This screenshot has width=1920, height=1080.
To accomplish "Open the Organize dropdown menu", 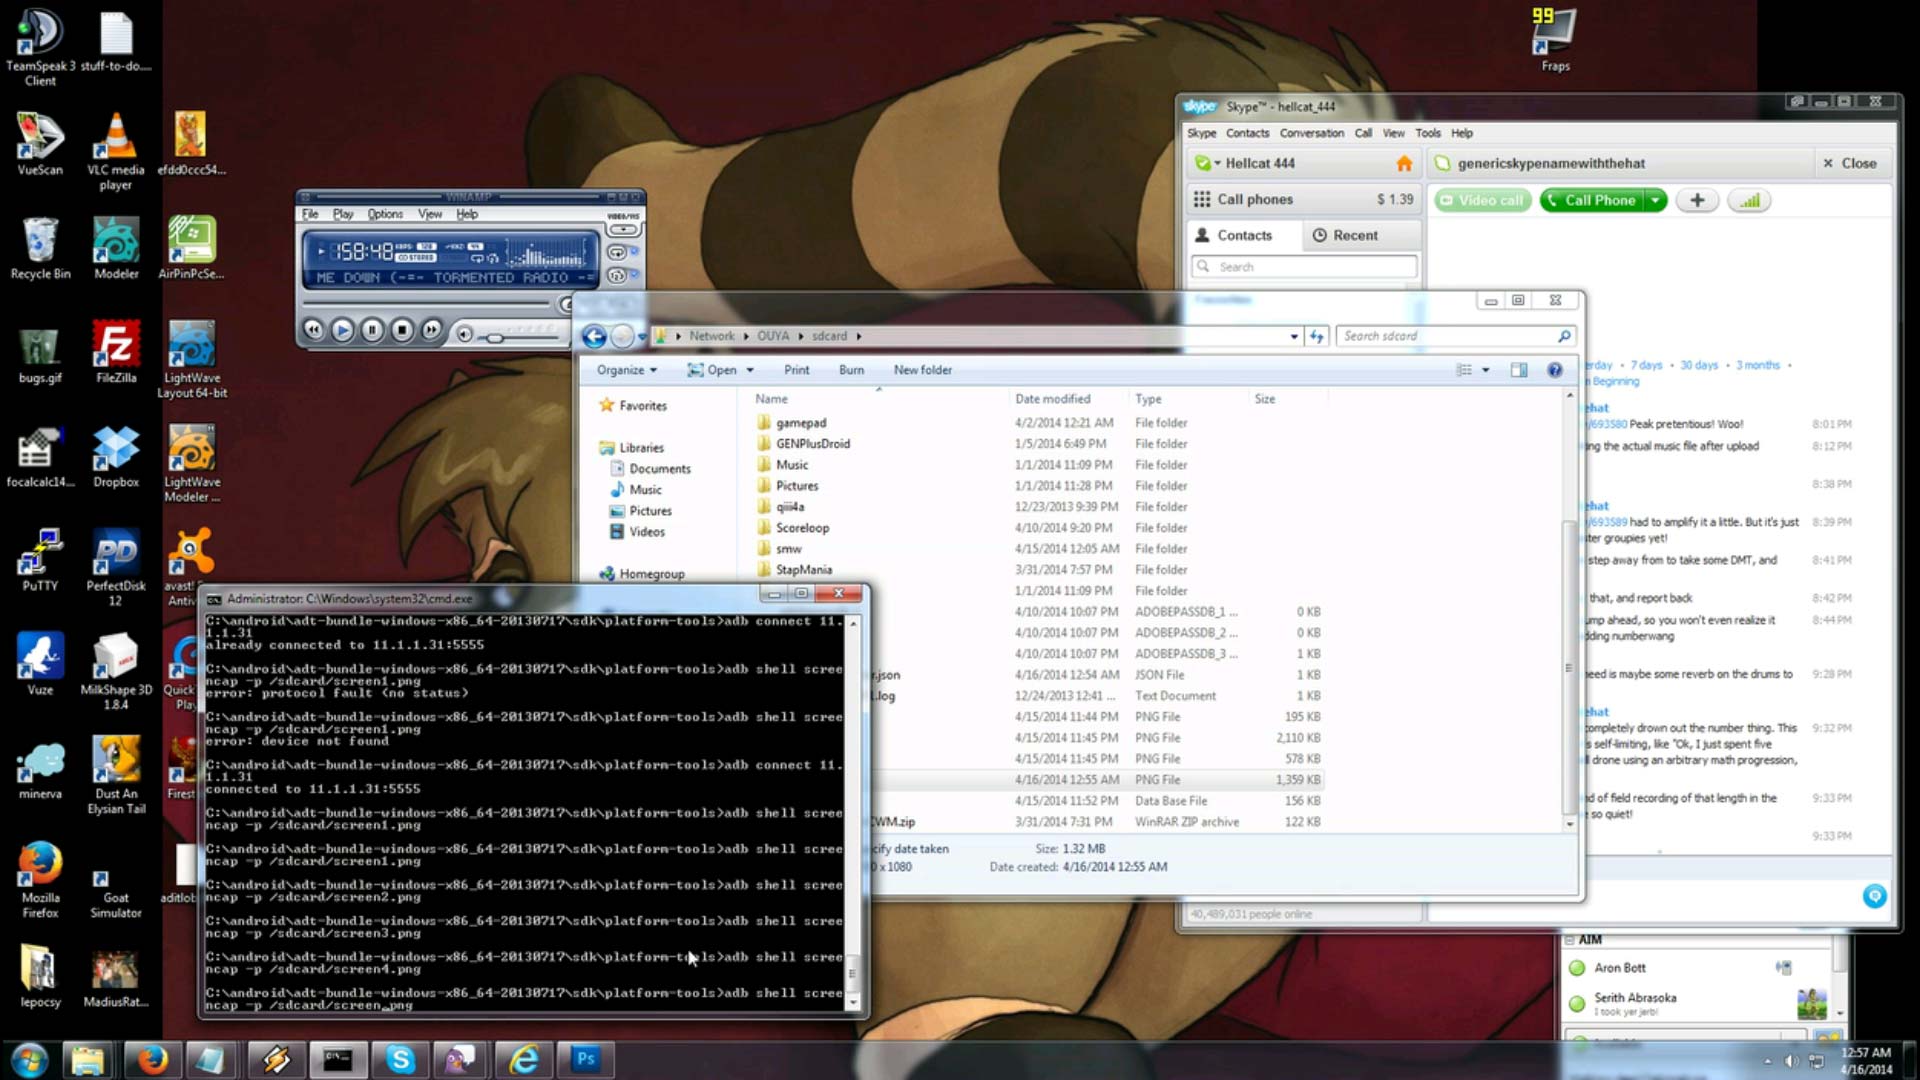I will tap(627, 370).
